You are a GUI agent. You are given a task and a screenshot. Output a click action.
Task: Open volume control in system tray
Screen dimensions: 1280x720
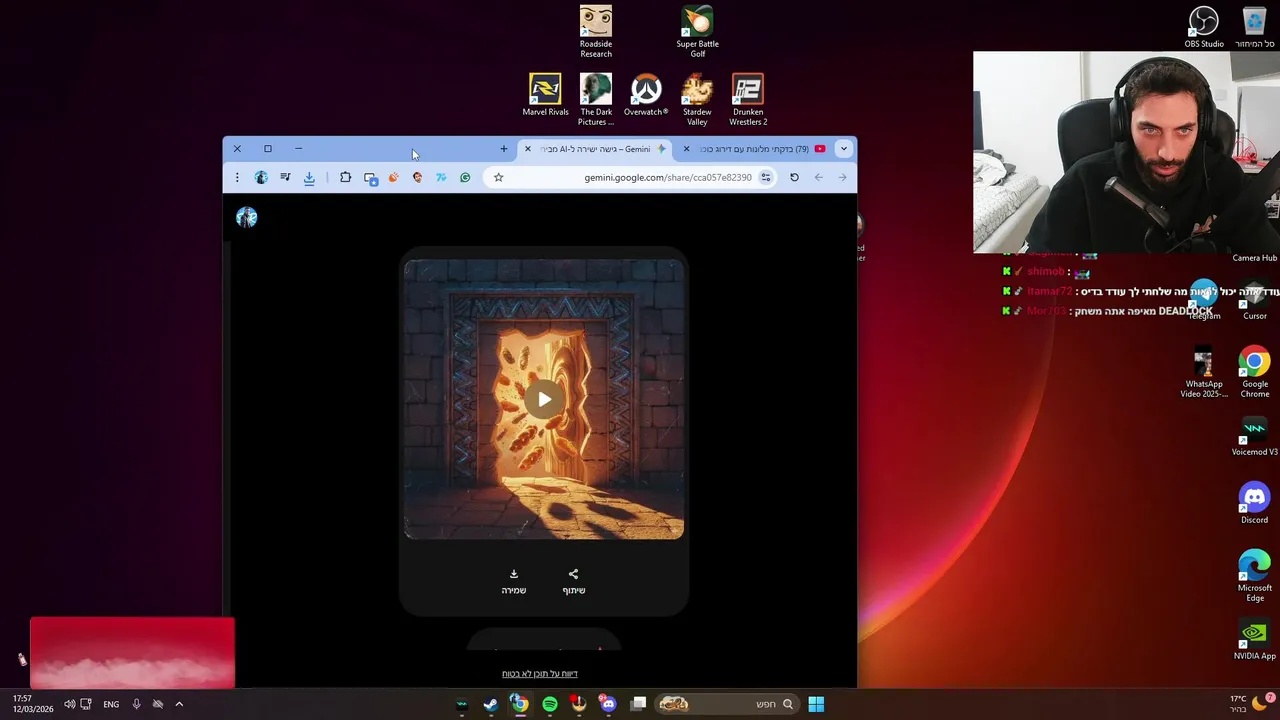tap(69, 704)
